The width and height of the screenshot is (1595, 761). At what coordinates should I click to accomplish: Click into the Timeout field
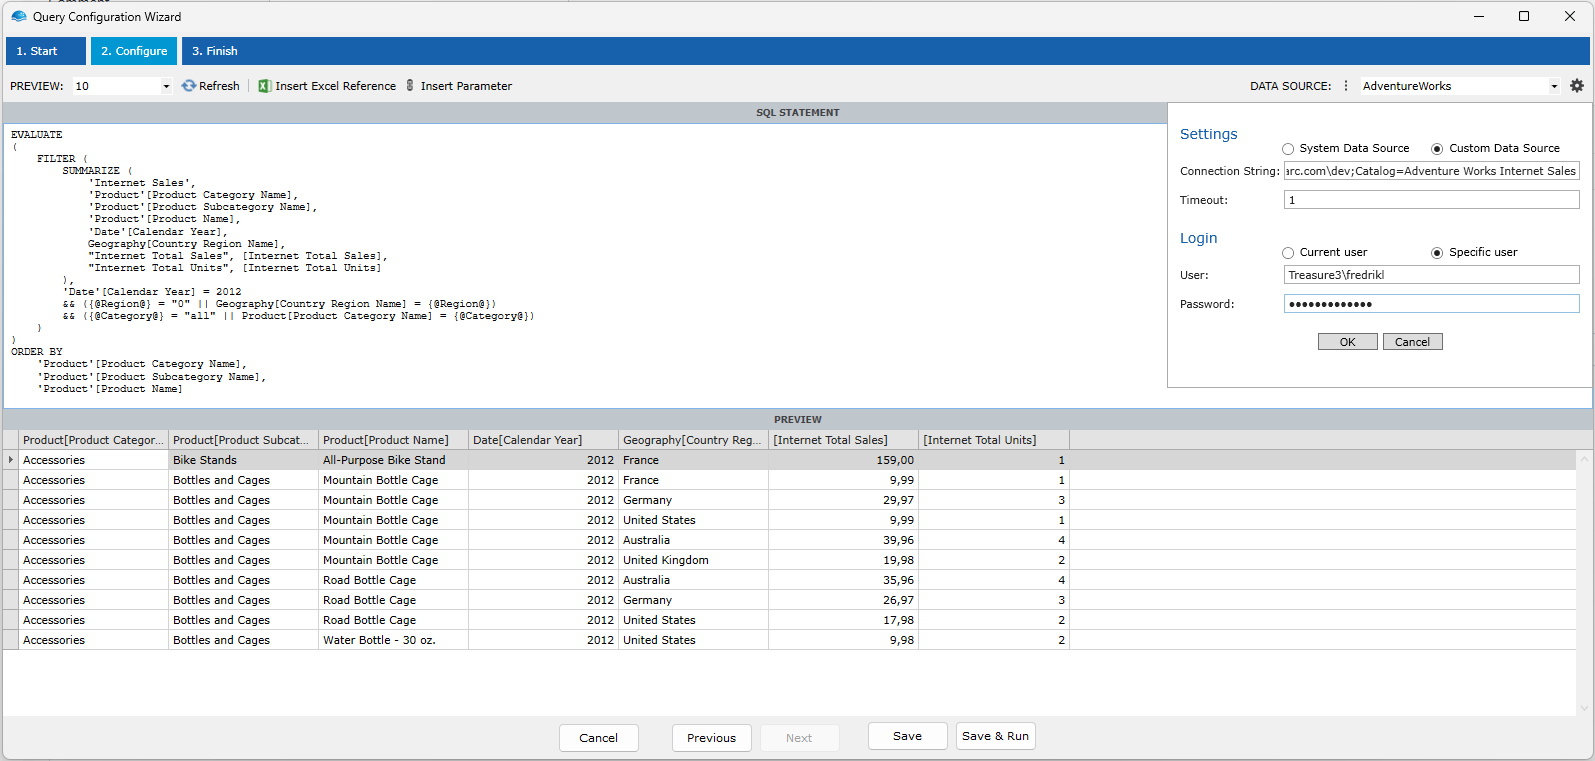pyautogui.click(x=1431, y=200)
